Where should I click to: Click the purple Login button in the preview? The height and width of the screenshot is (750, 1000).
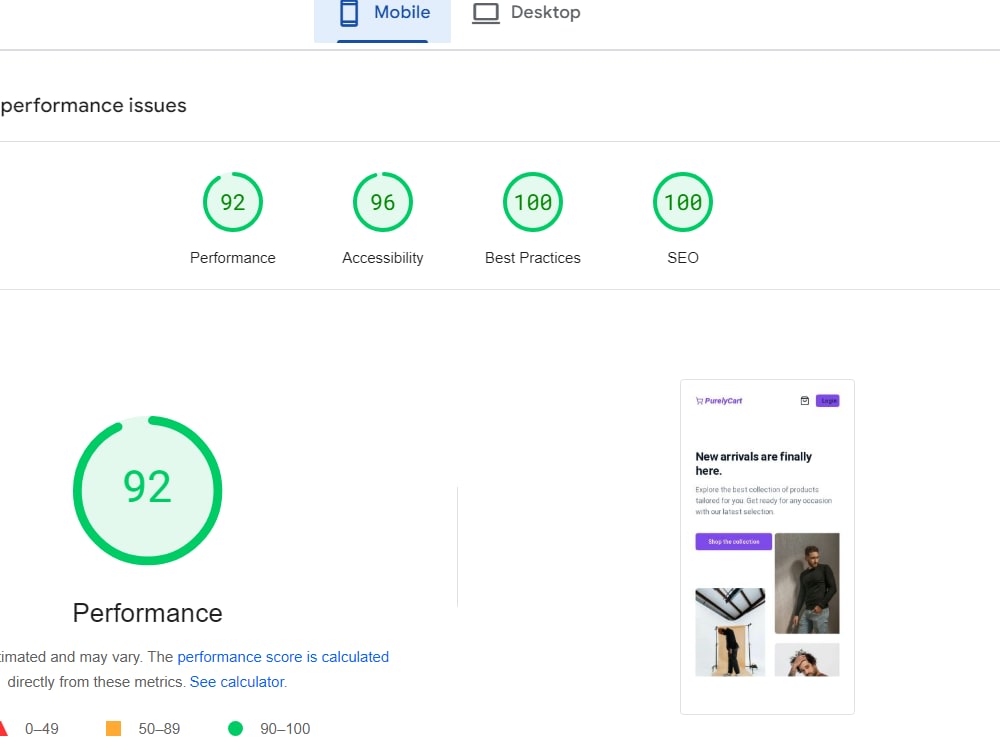(x=828, y=401)
